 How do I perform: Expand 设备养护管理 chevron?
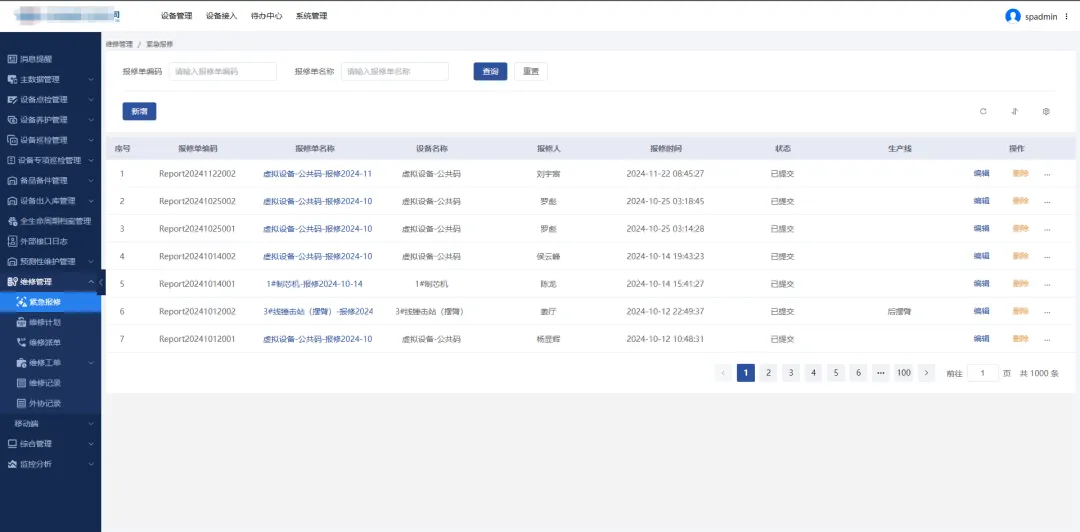[x=91, y=120]
